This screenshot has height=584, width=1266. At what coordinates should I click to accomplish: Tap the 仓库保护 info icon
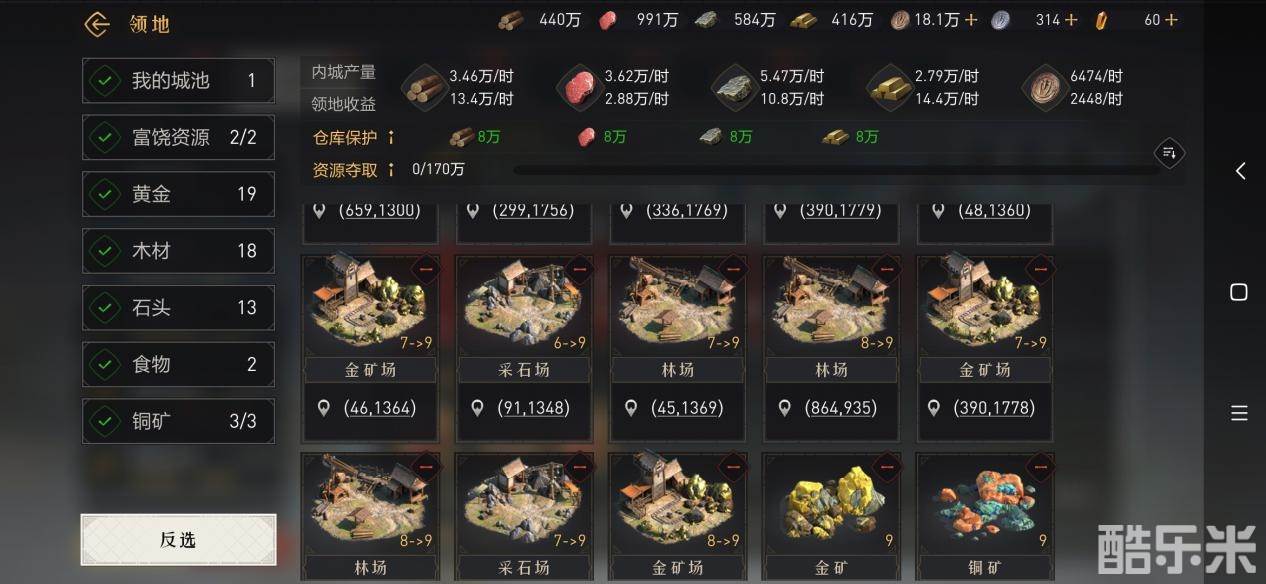tap(391, 137)
